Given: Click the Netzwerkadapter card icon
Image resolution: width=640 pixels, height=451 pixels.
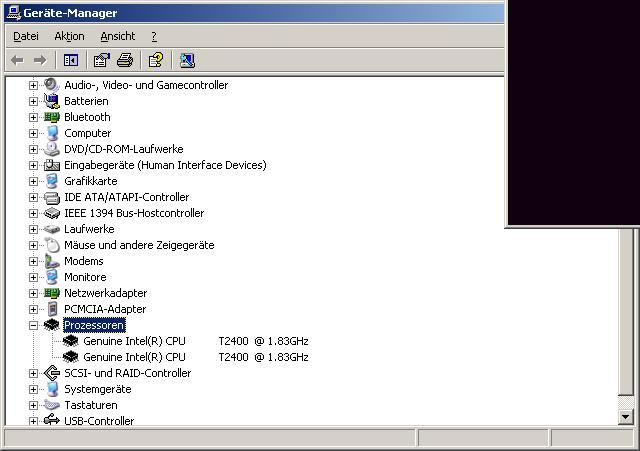Looking at the screenshot, I should (52, 293).
